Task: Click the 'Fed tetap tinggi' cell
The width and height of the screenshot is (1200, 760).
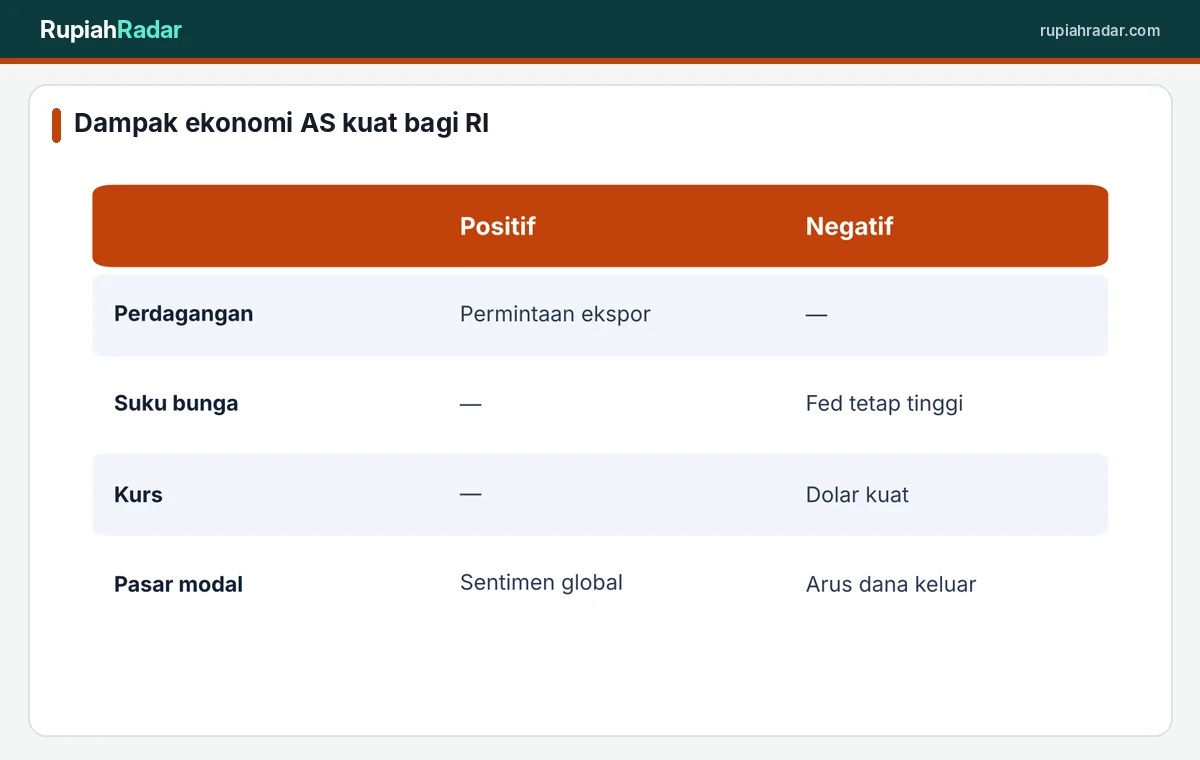Action: click(x=884, y=404)
